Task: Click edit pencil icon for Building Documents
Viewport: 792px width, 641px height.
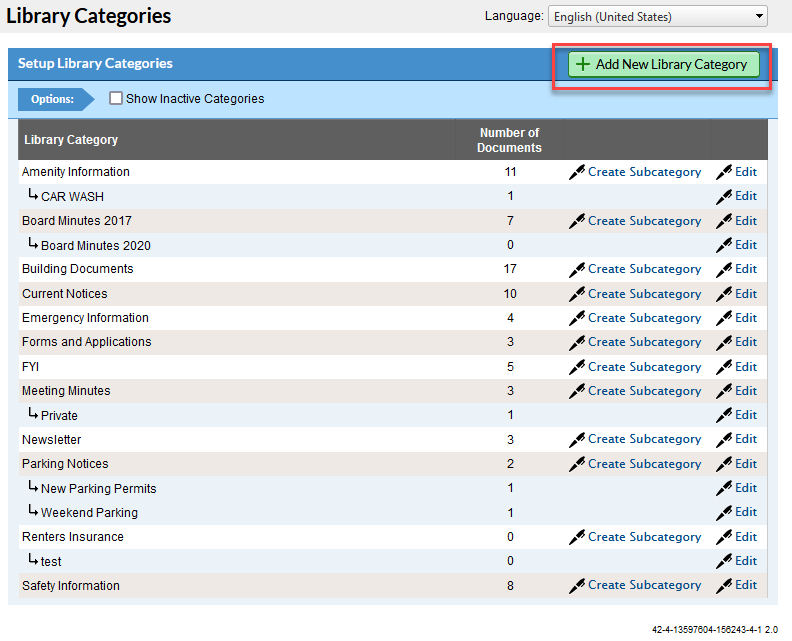Action: tap(724, 269)
